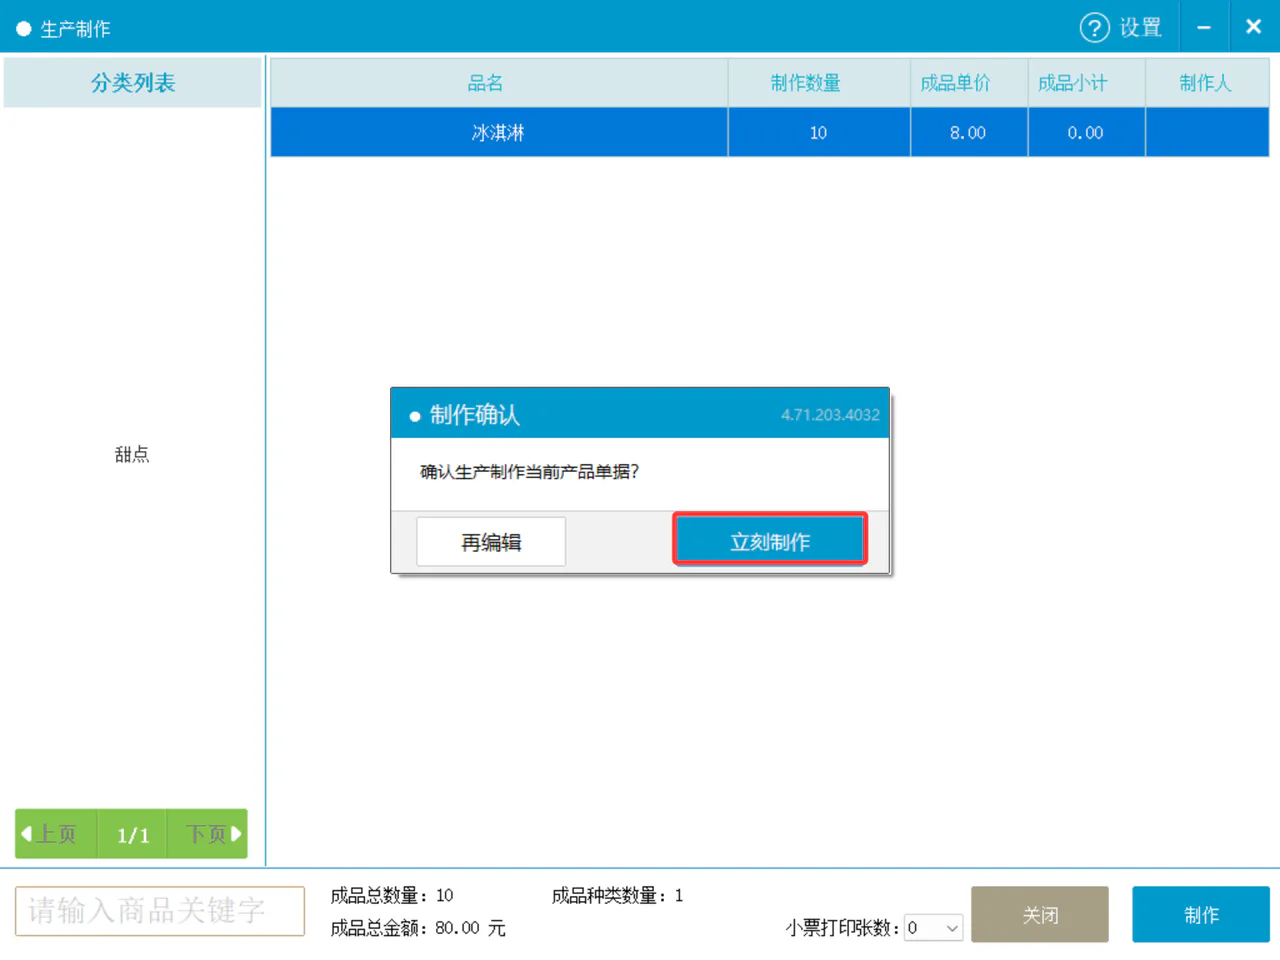Focus the product keyword search field
The image size is (1280, 960).
(160, 911)
